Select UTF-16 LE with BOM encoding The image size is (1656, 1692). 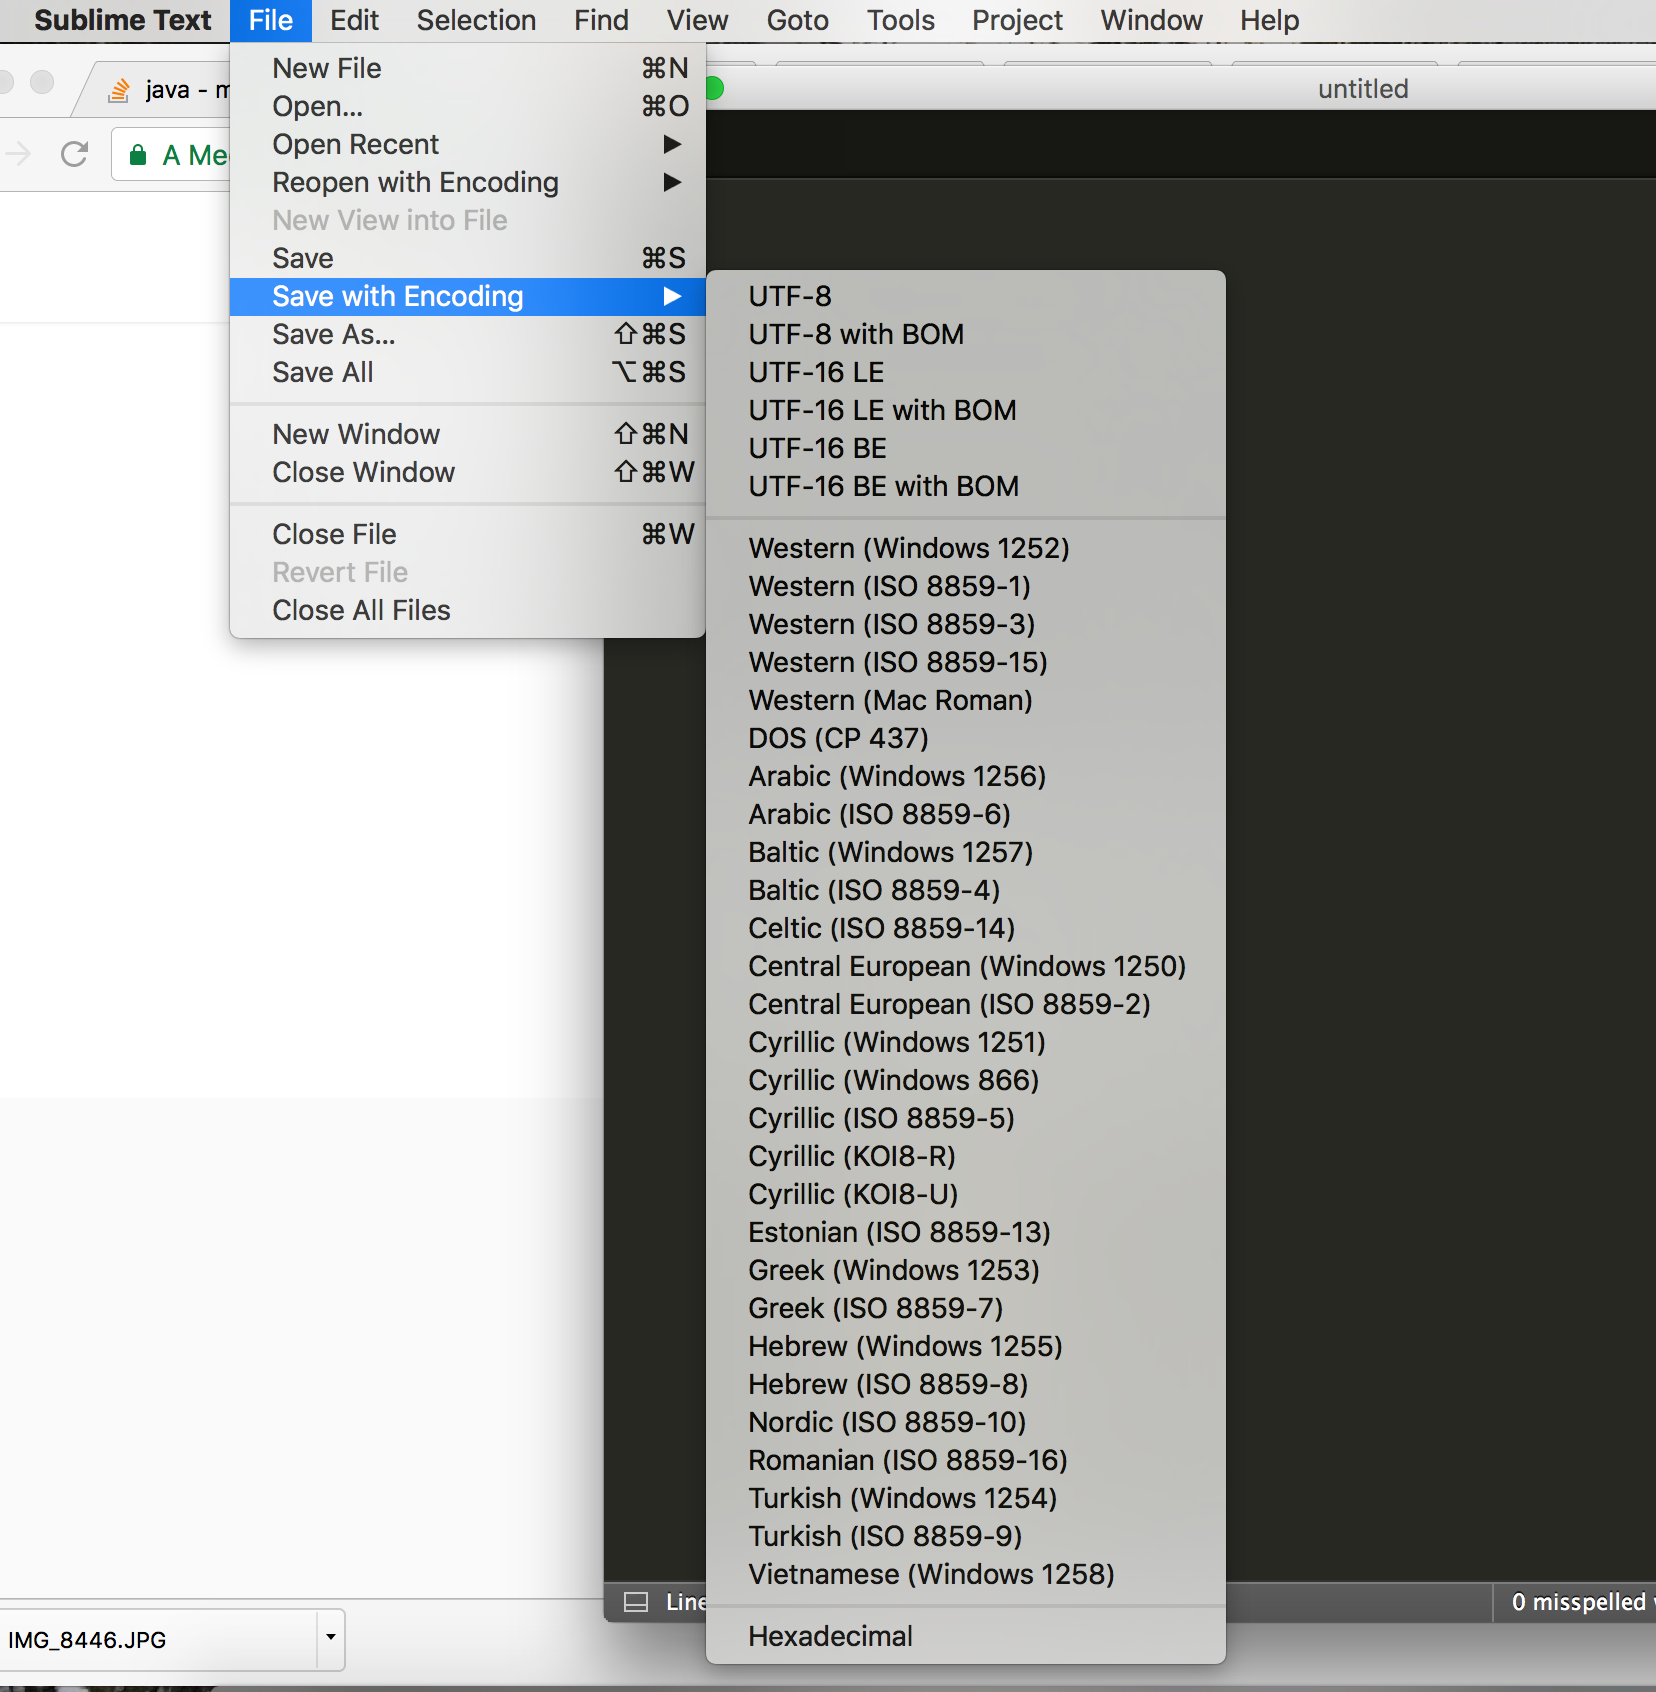(966, 410)
